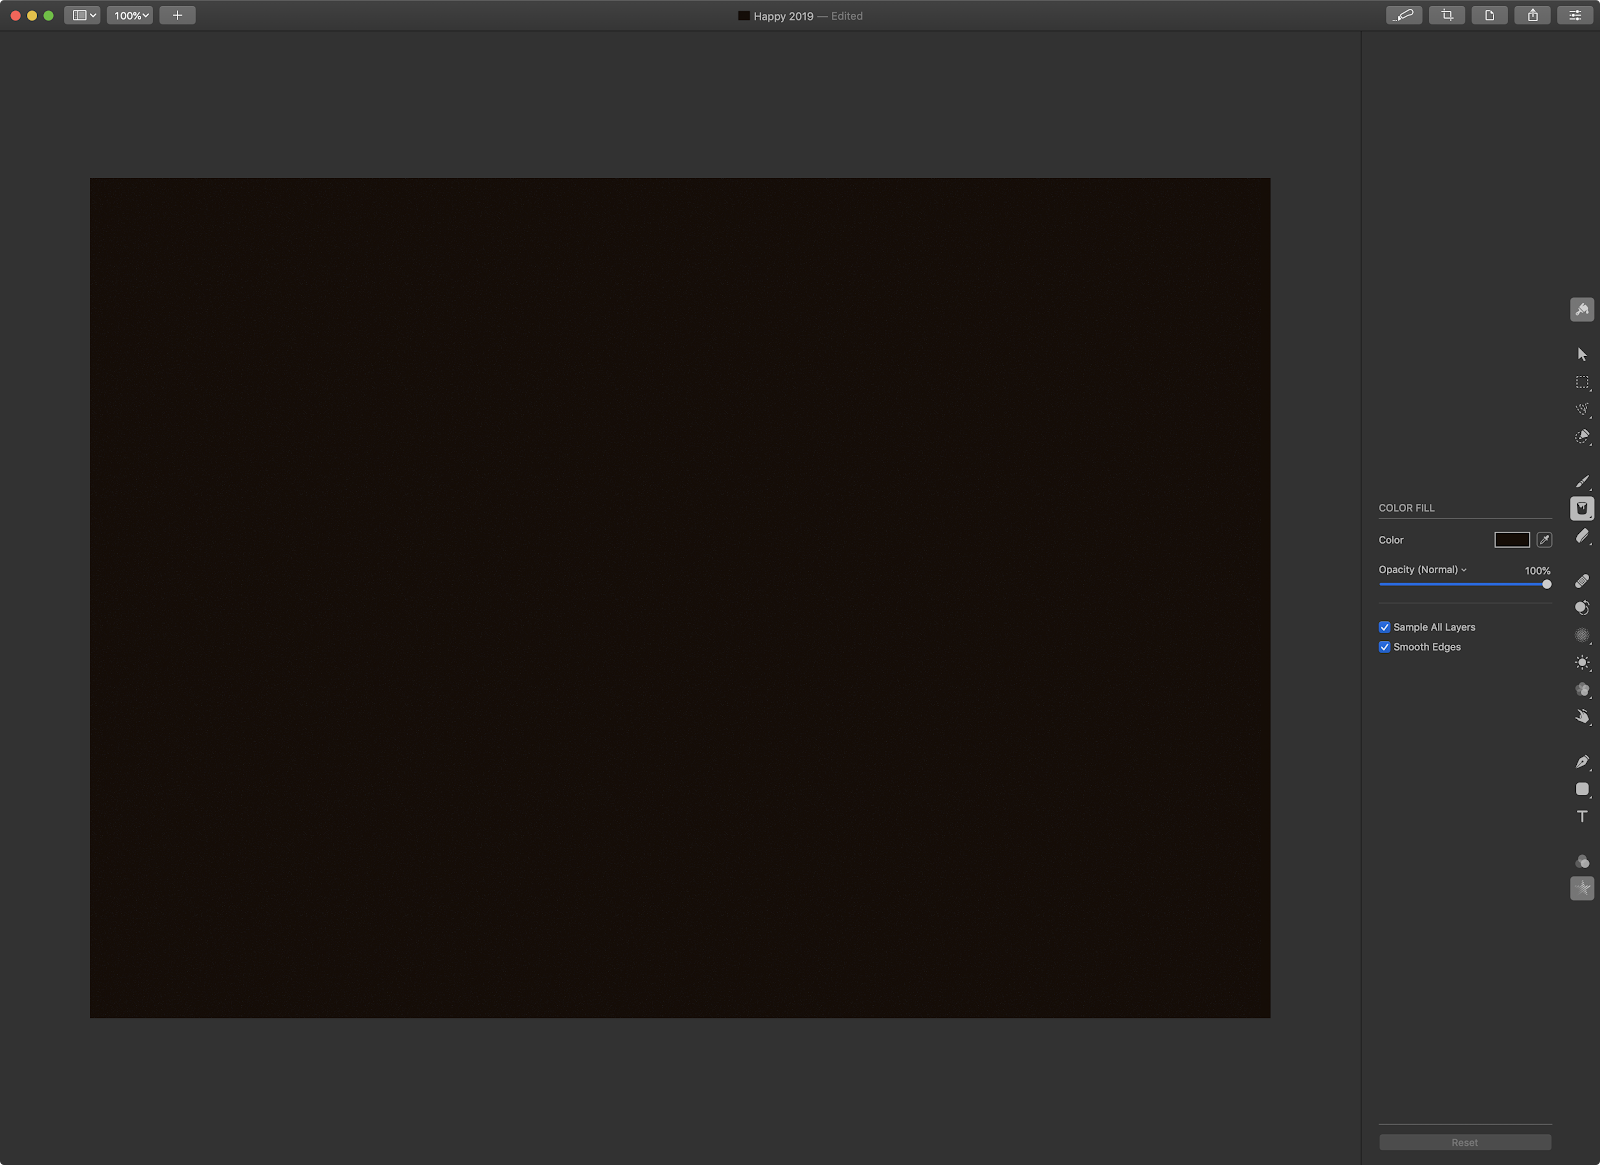Uncheck Smooth Edges

click(1384, 647)
